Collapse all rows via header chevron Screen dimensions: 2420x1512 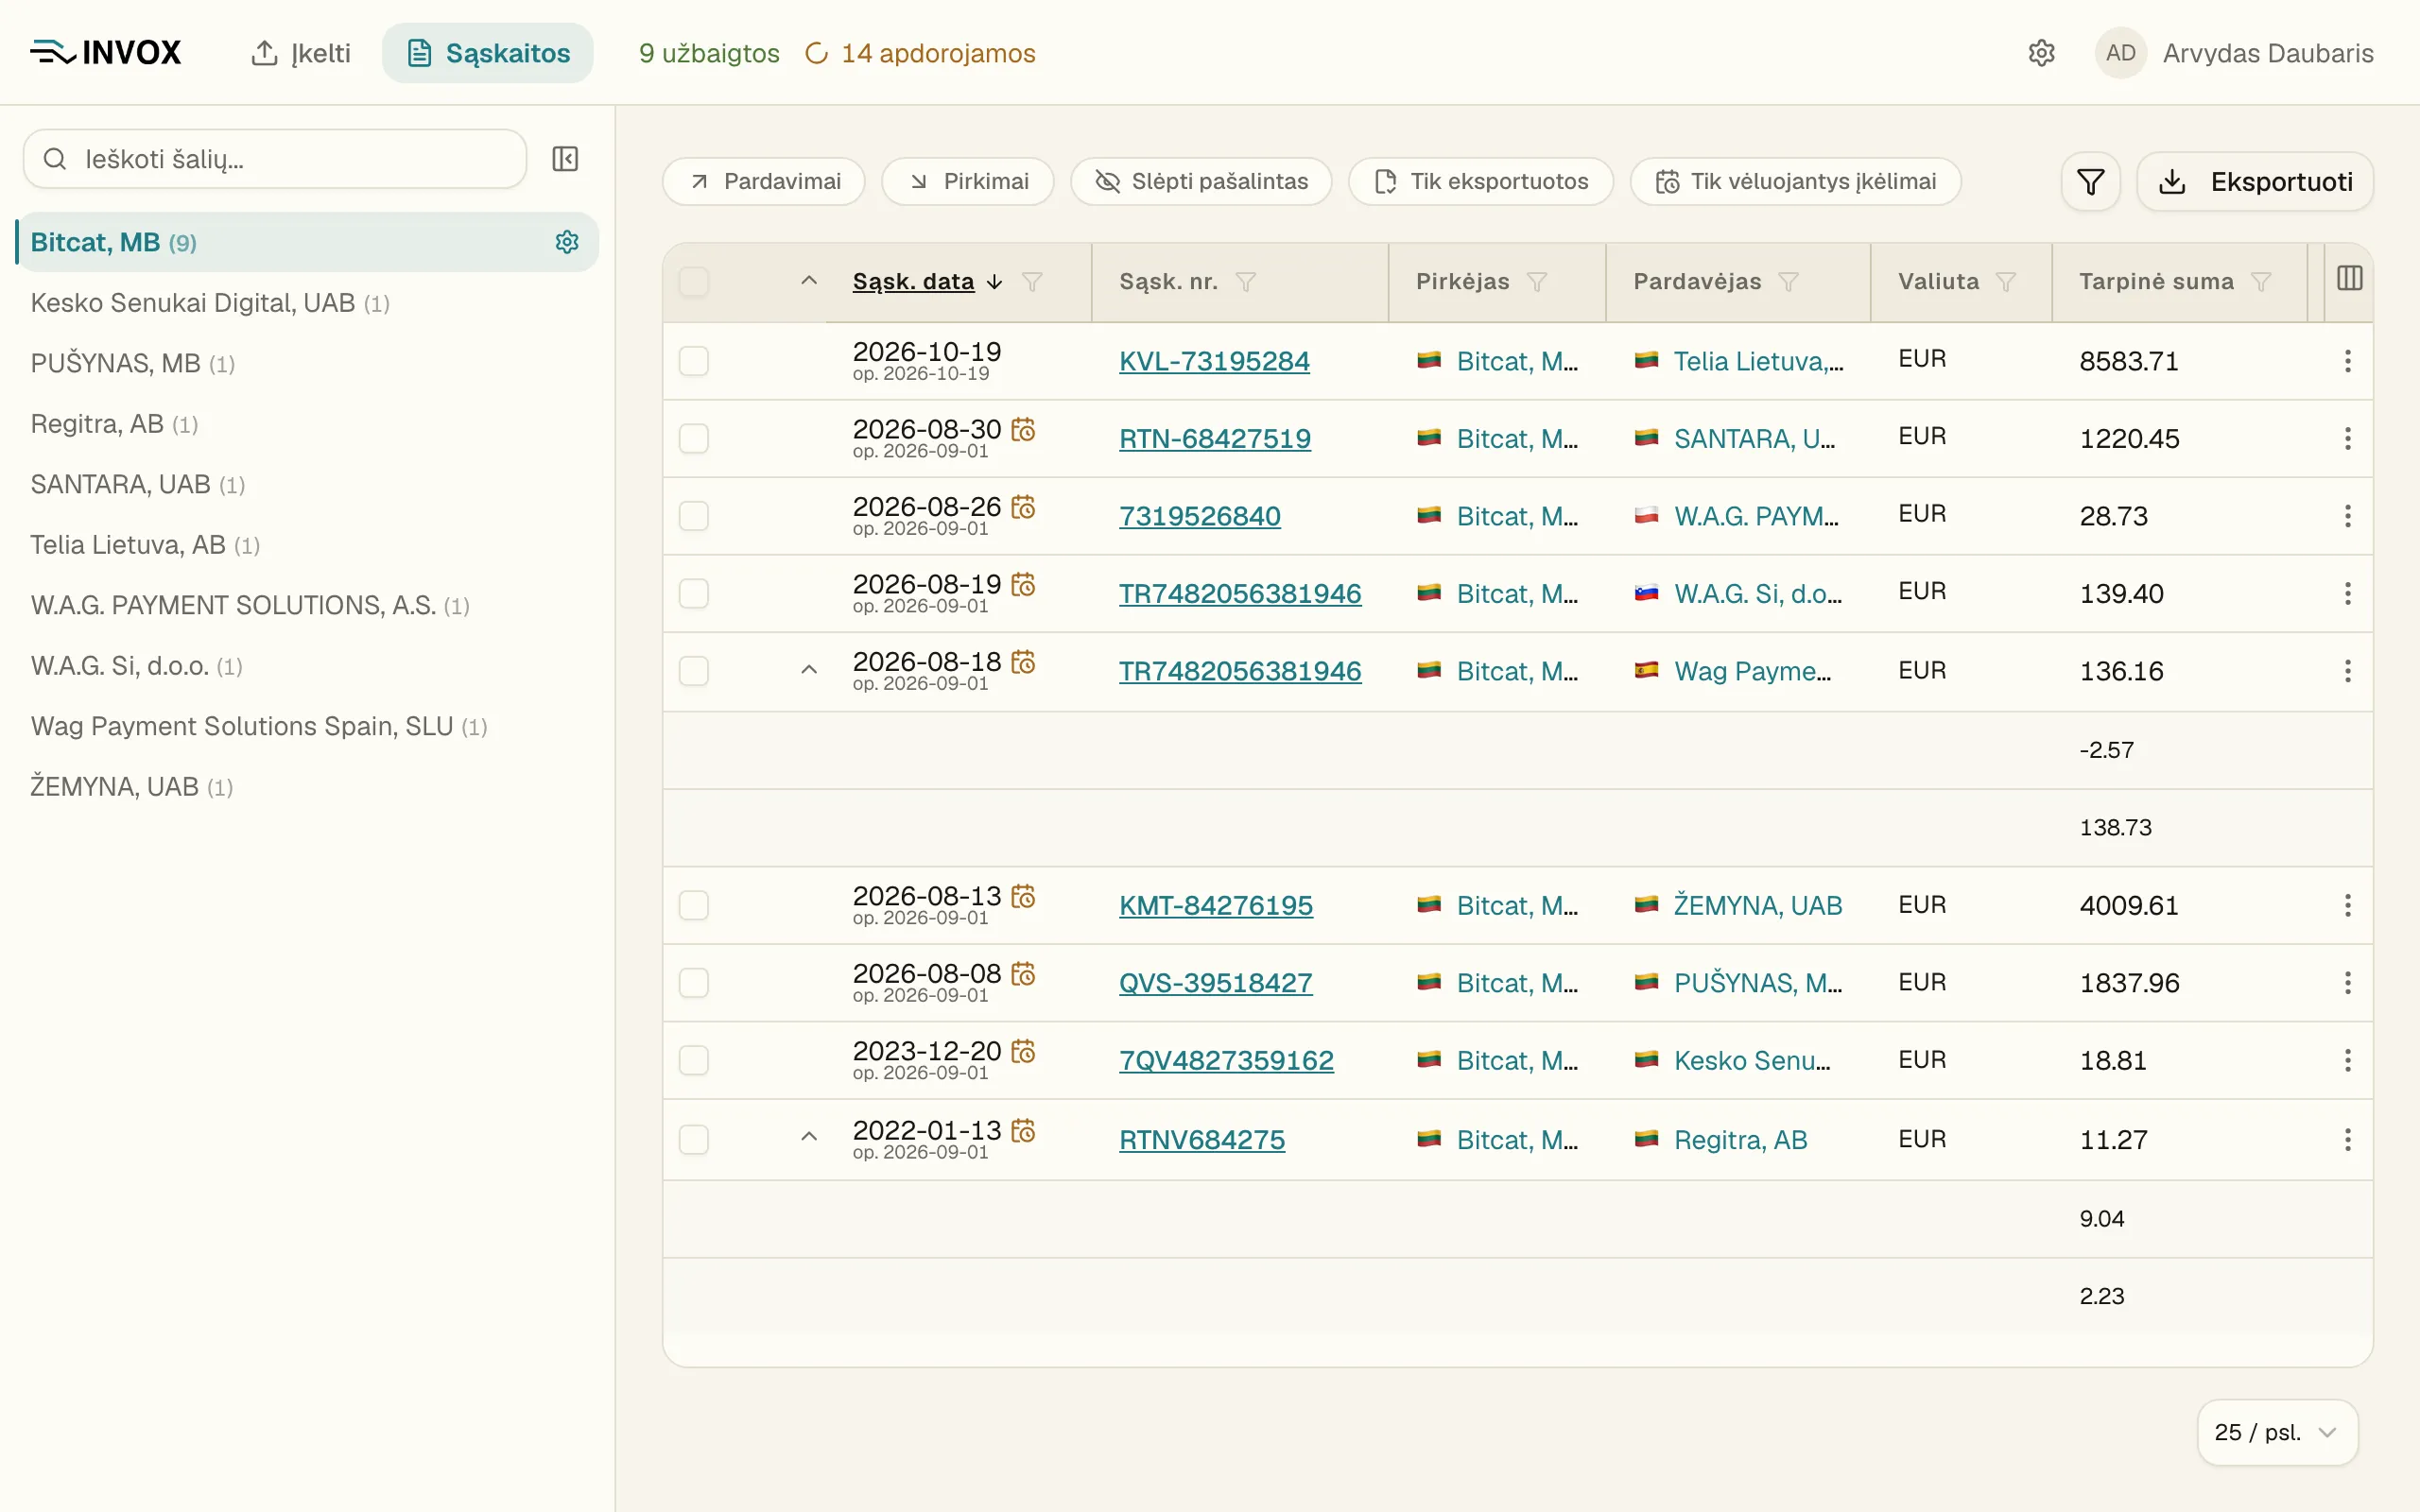click(809, 281)
